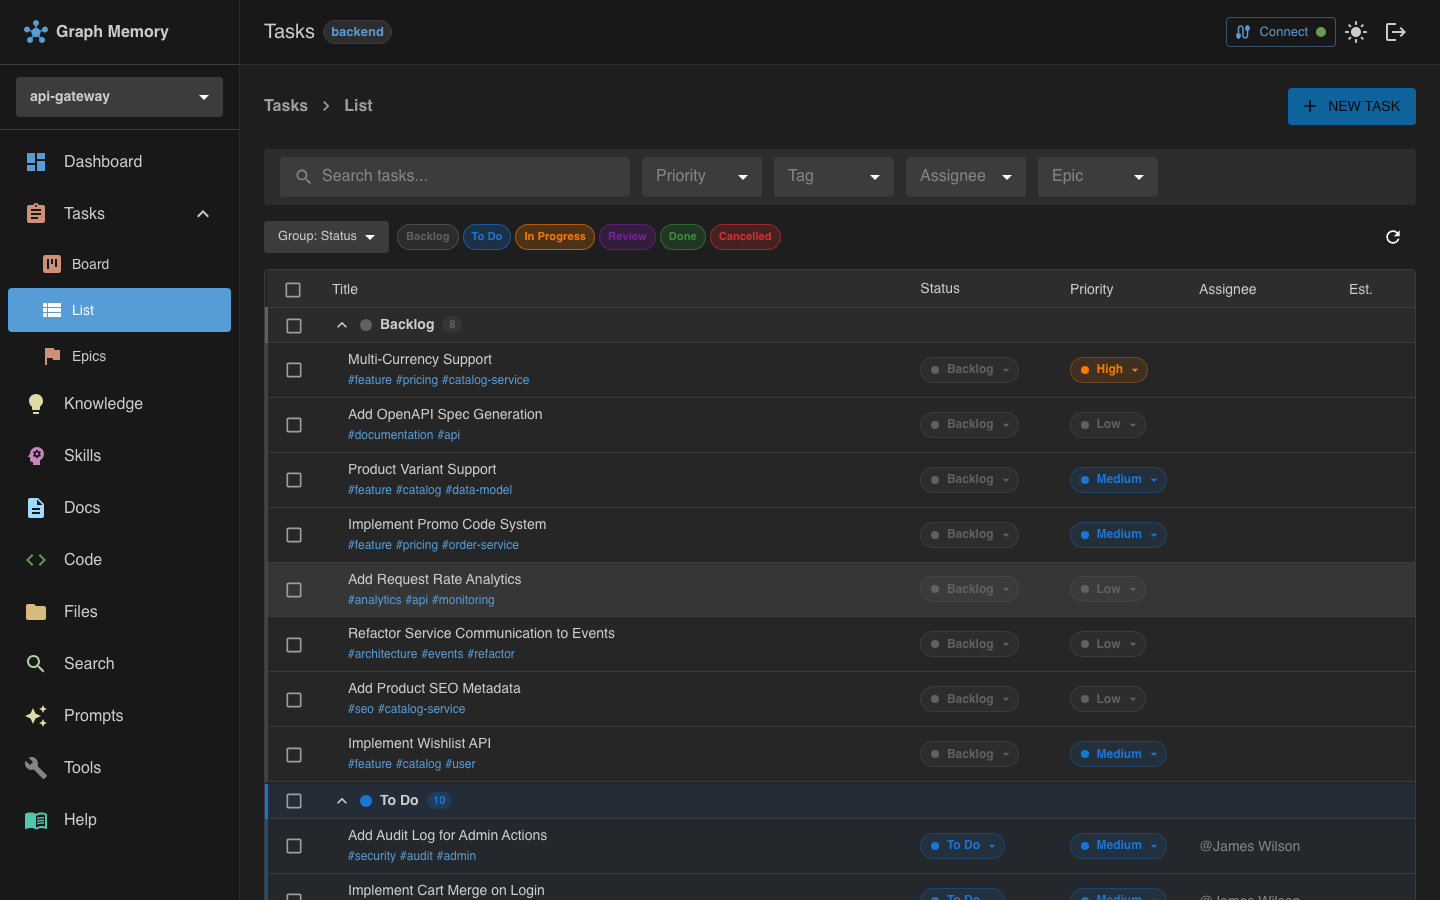The width and height of the screenshot is (1440, 900).
Task: Select the Multi-Currency Support task checkbox
Action: coord(293,369)
